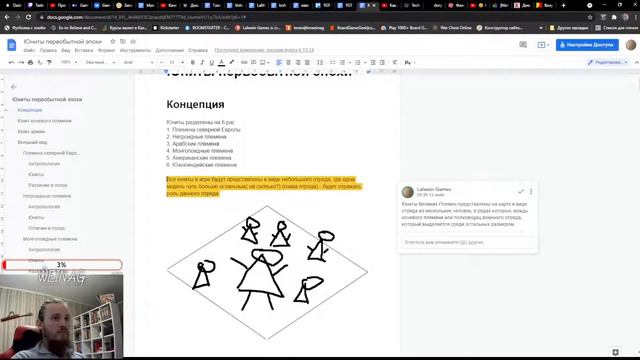Clear formatting of selected text
Image resolution: width=640 pixels, height=360 pixels.
pyautogui.click(x=394, y=62)
